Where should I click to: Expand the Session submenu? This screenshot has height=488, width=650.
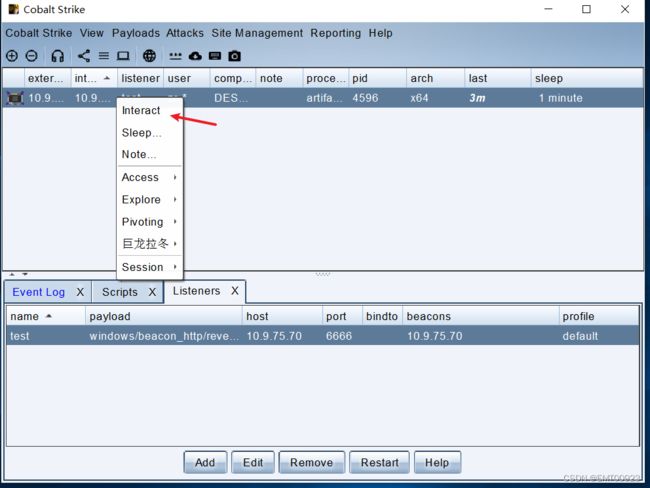pos(150,267)
